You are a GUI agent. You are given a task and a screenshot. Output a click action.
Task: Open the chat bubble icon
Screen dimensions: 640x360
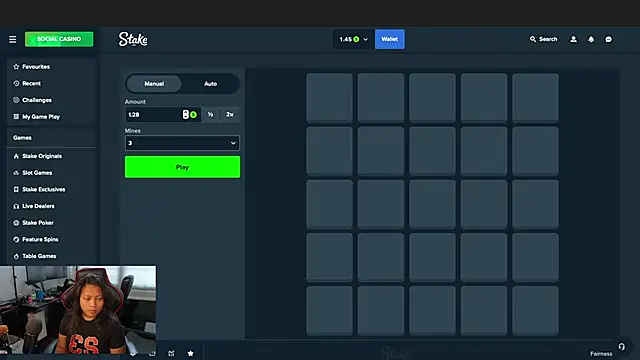609,39
